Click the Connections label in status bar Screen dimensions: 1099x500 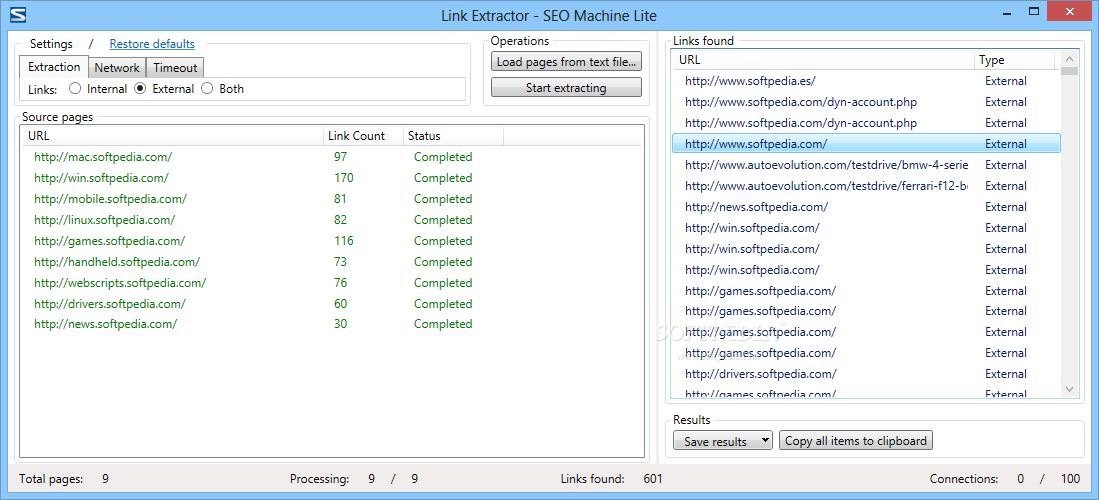pyautogui.click(x=964, y=480)
